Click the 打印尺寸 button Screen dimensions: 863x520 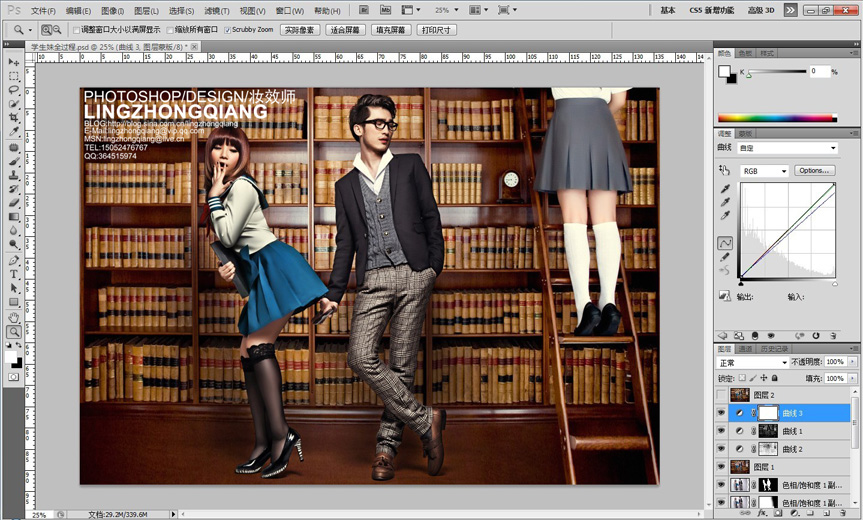[x=436, y=30]
